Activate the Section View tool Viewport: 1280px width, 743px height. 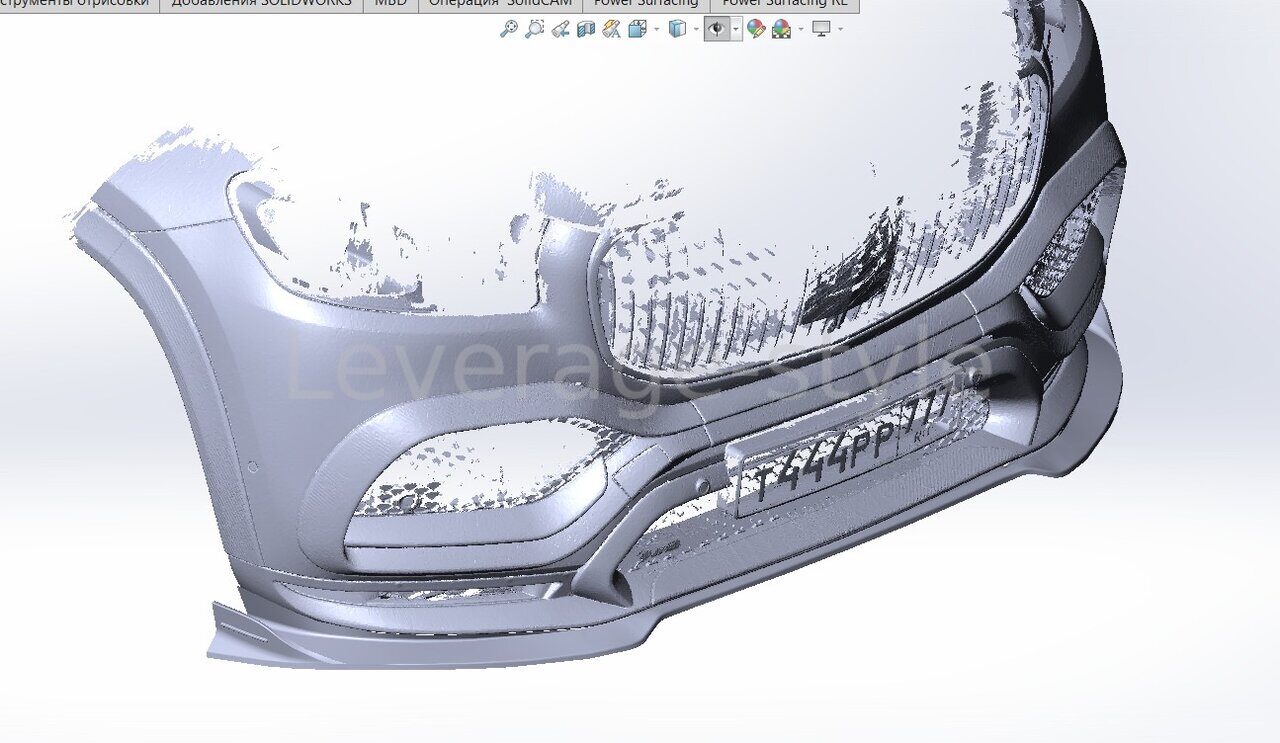586,29
